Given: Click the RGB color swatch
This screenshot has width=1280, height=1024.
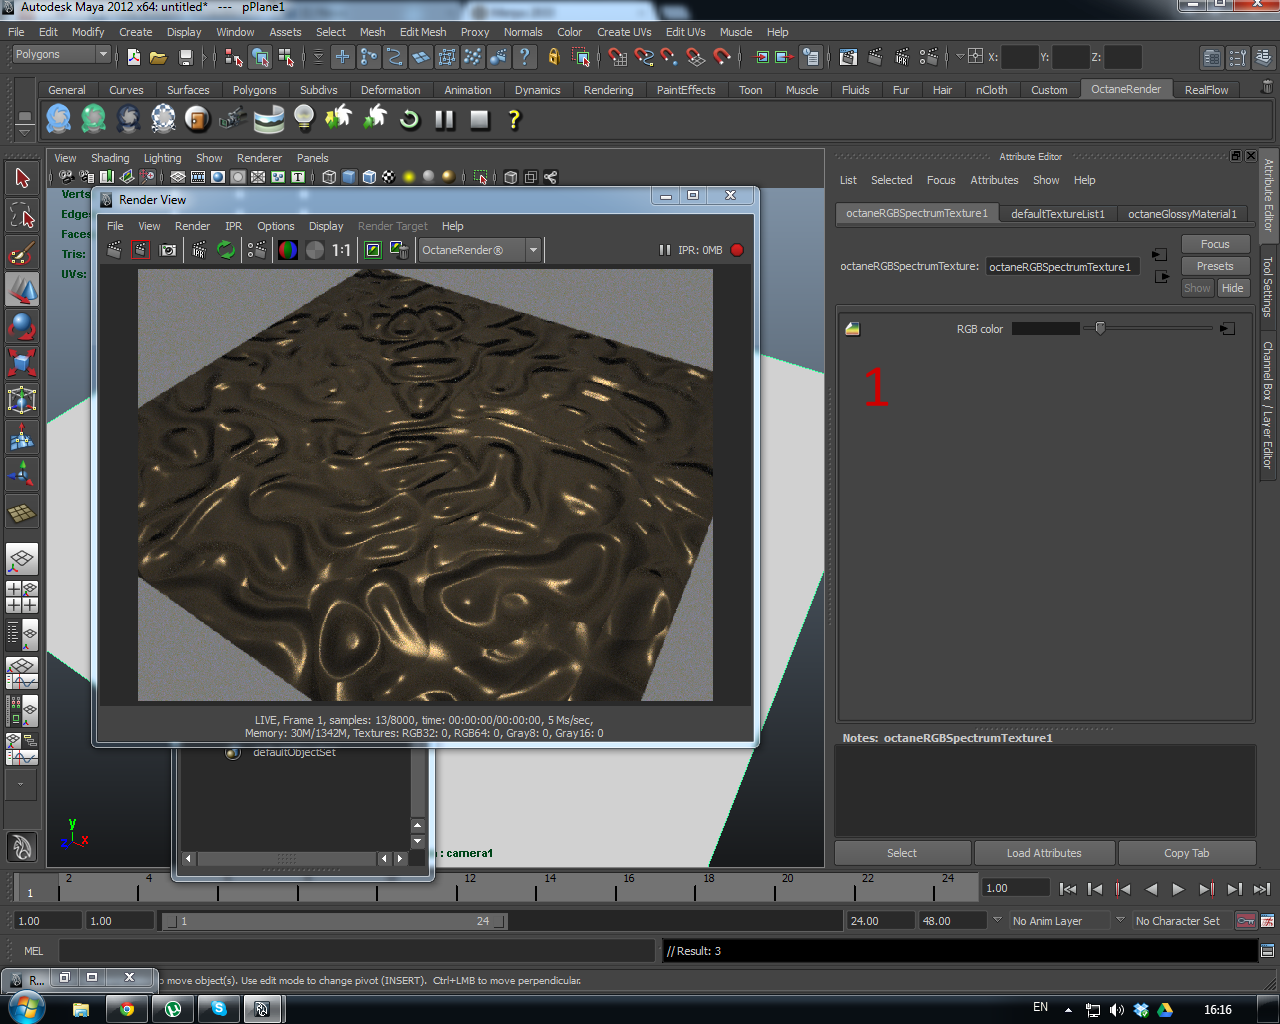Looking at the screenshot, I should (1045, 329).
